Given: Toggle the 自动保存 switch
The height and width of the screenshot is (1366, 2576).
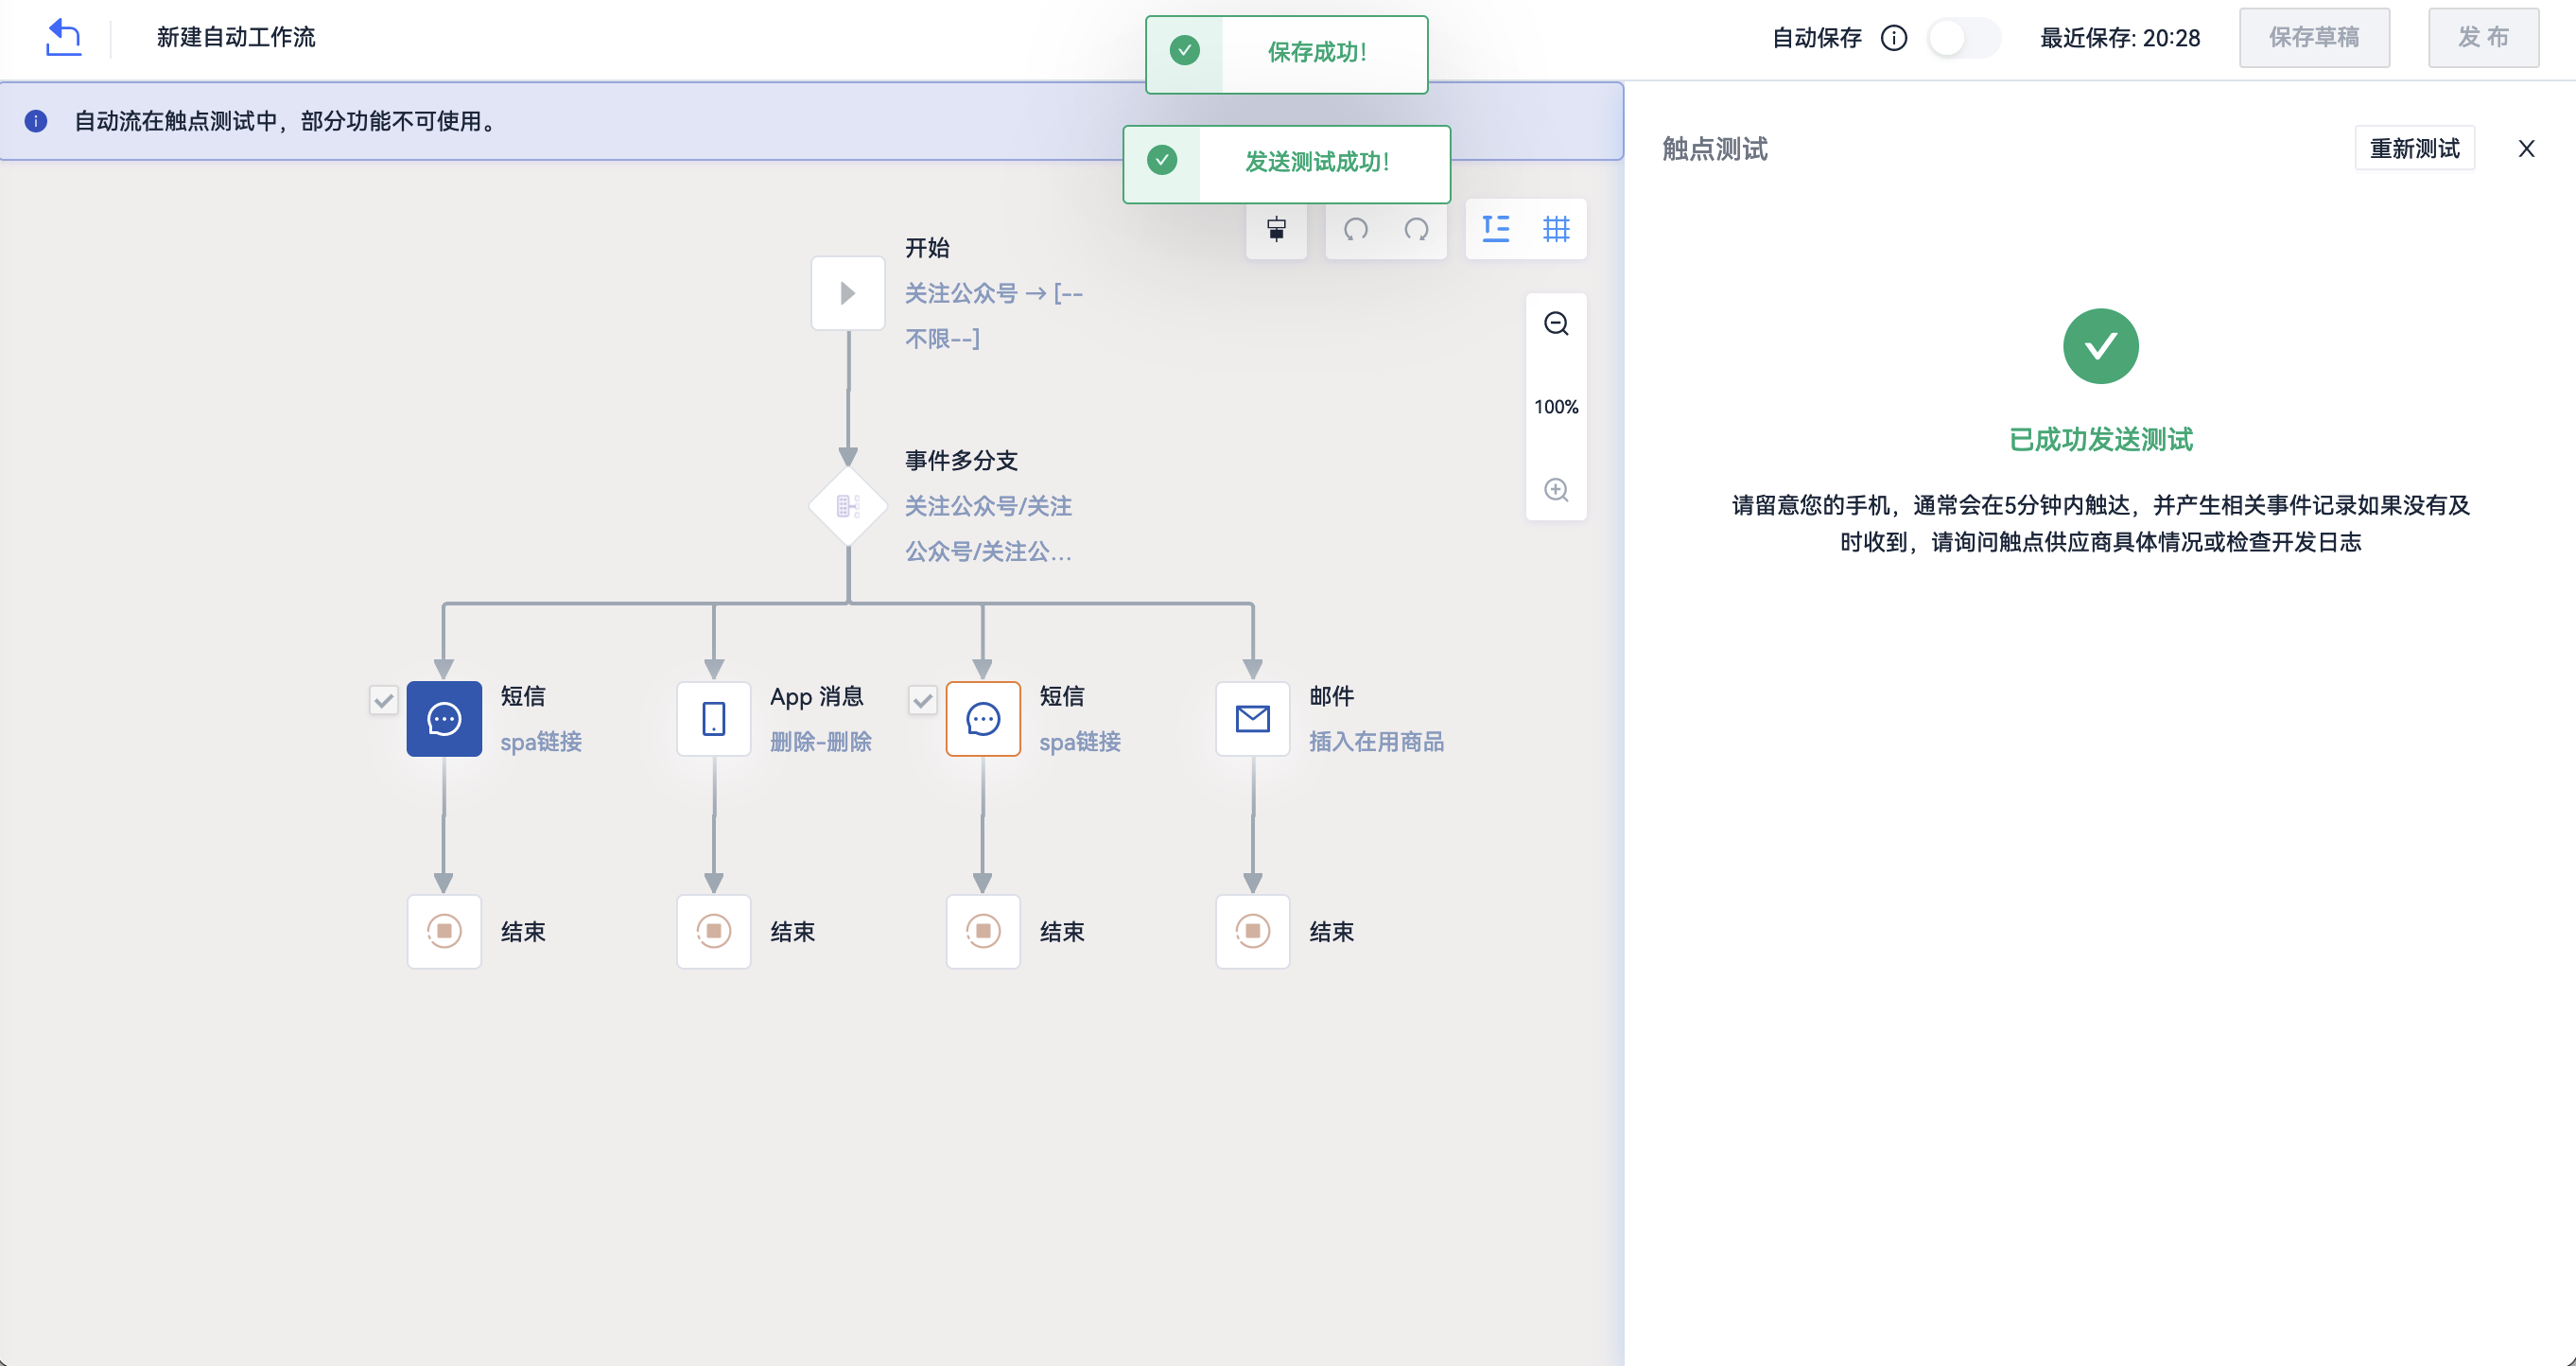Looking at the screenshot, I should (1963, 38).
